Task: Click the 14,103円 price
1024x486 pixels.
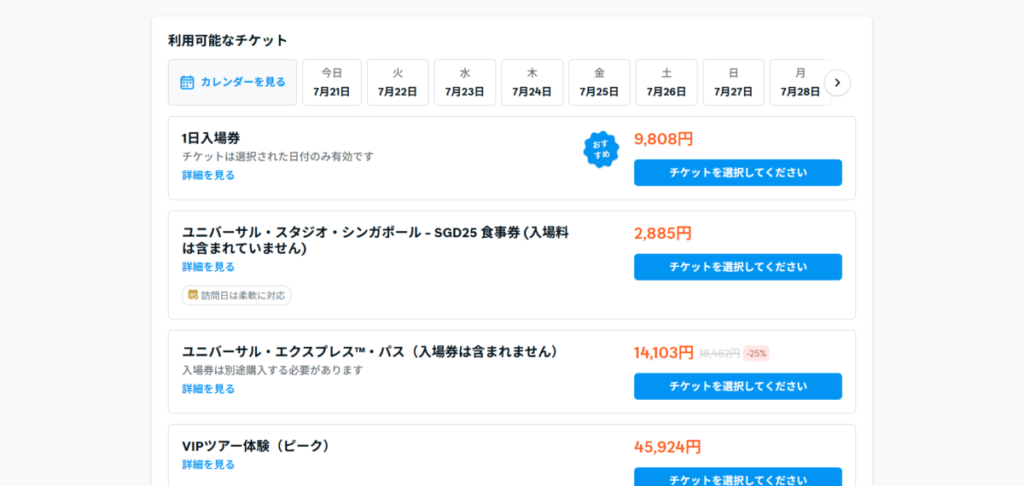Action: click(x=664, y=353)
